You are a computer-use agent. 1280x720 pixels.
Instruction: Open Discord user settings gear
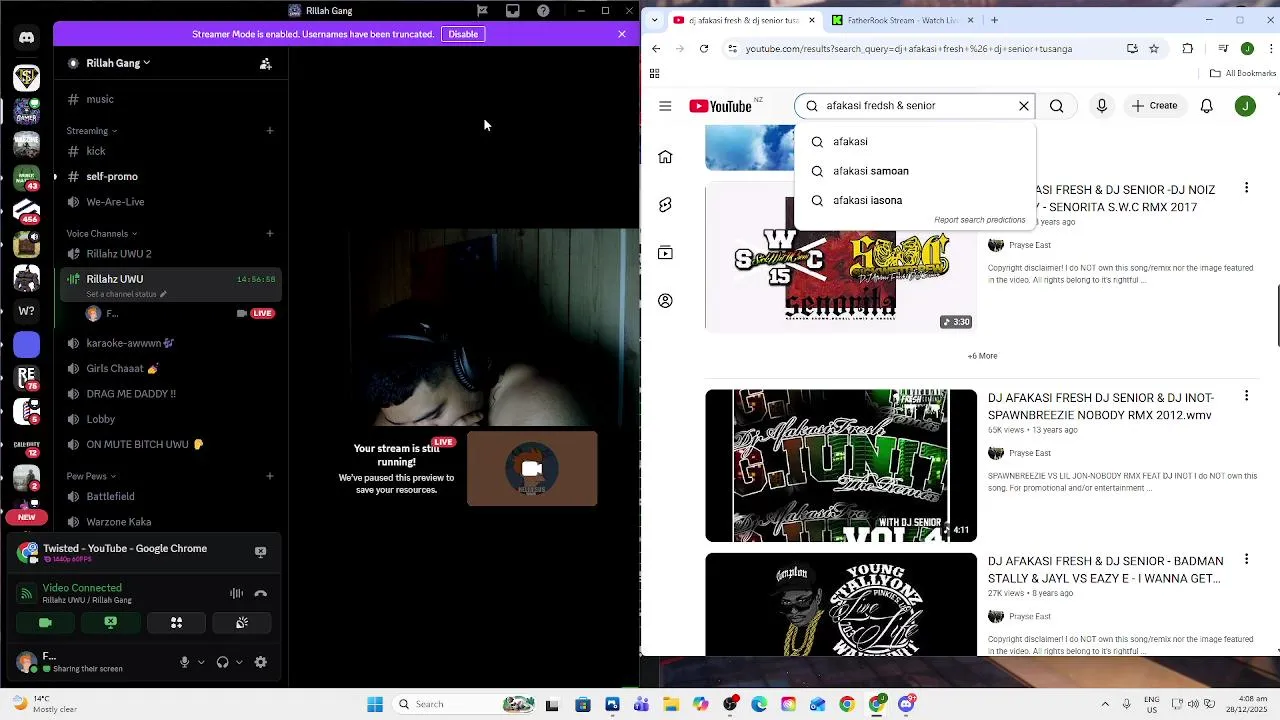(261, 662)
